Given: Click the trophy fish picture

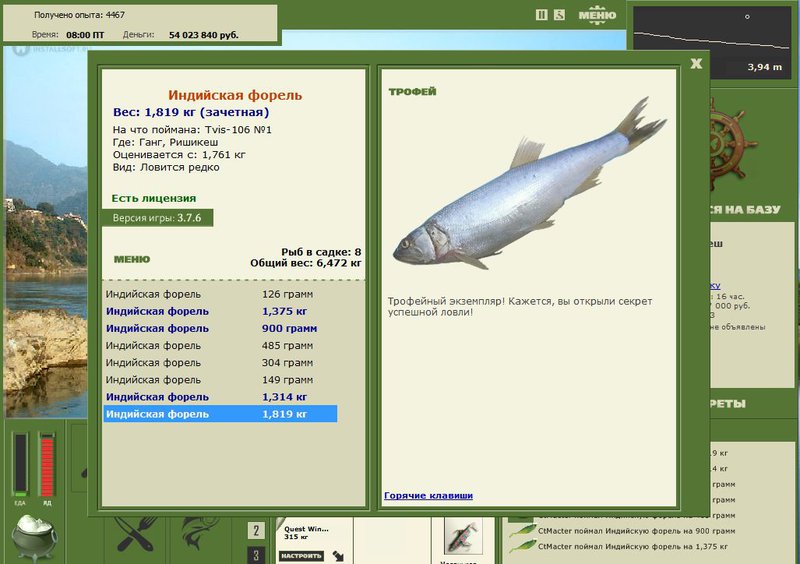Looking at the screenshot, I should (x=529, y=185).
